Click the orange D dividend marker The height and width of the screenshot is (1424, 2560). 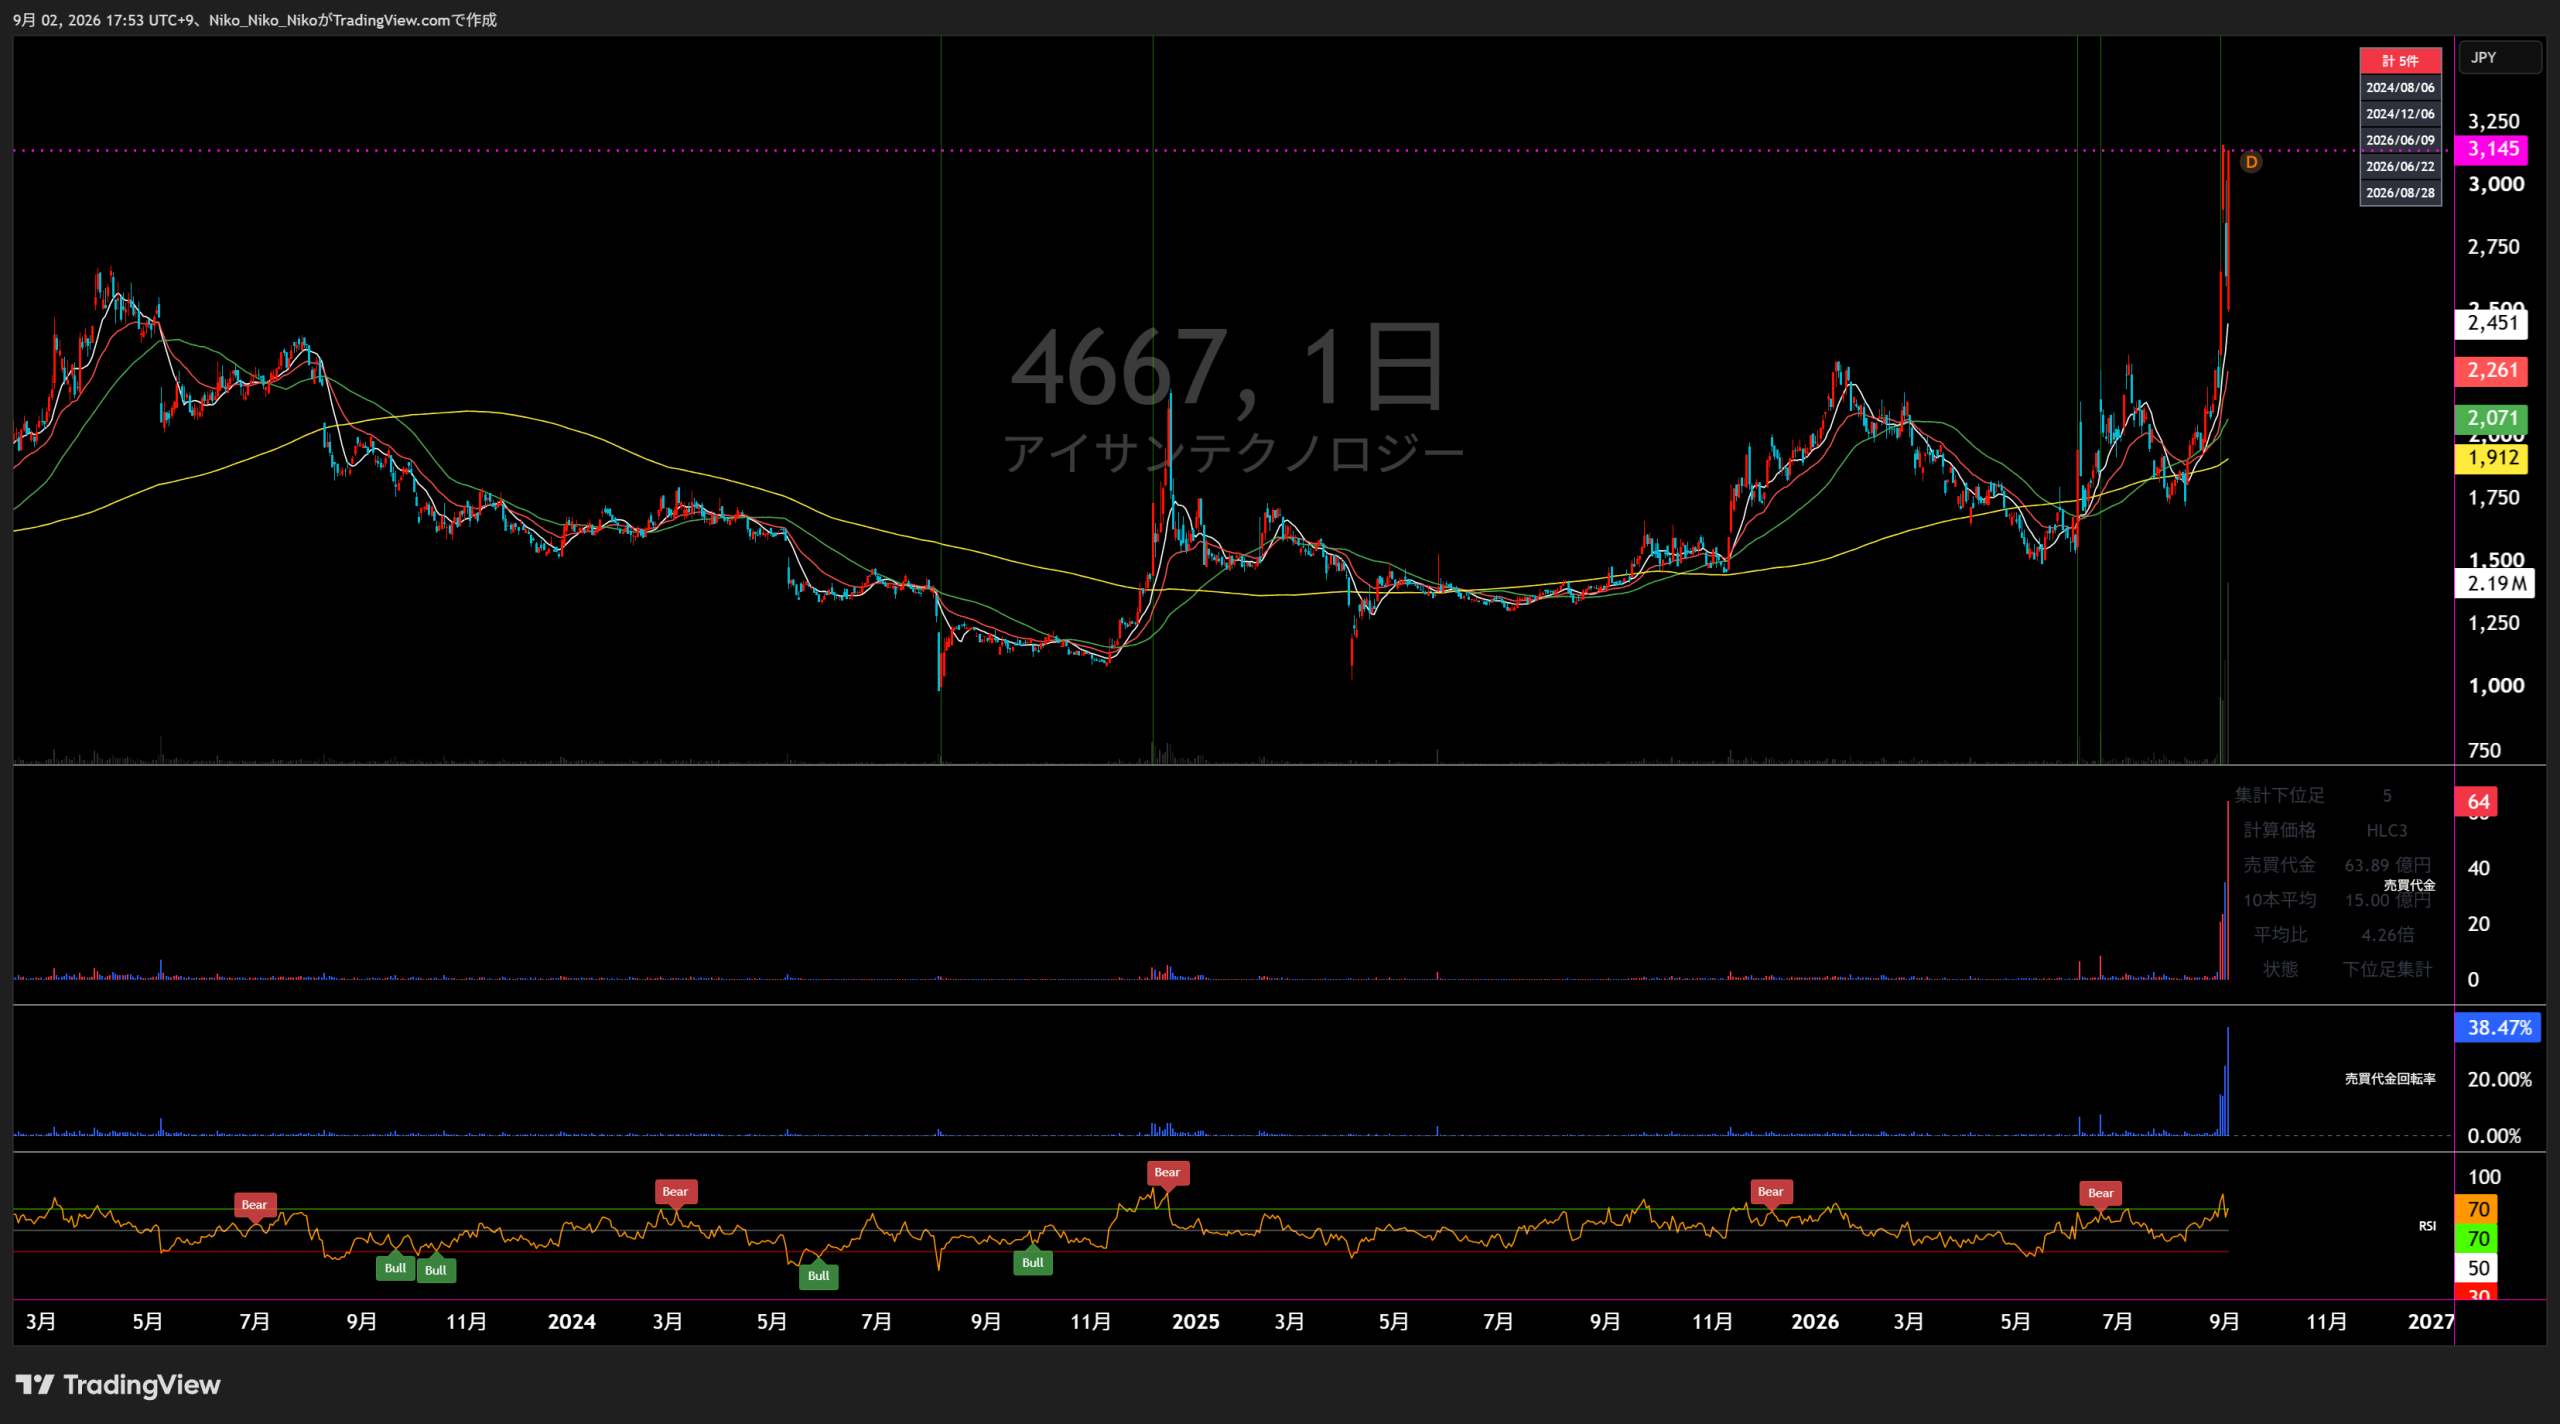[2251, 162]
